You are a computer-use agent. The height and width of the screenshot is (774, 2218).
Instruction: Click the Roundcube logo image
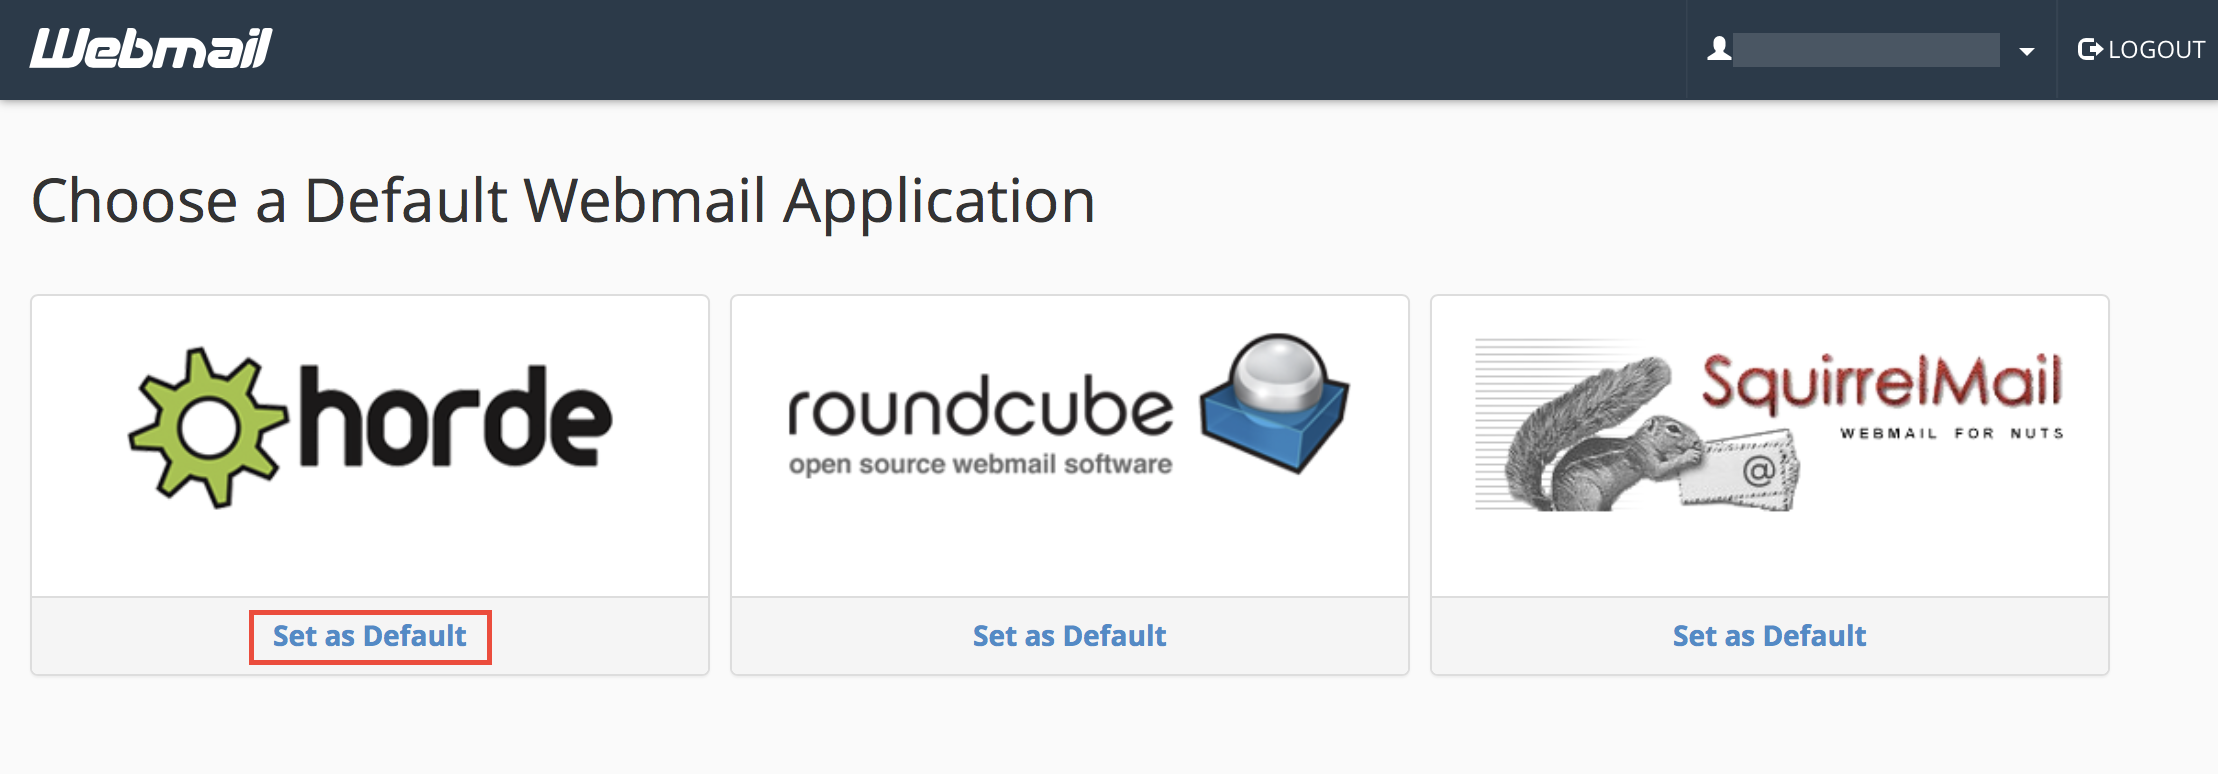pyautogui.click(x=1069, y=405)
